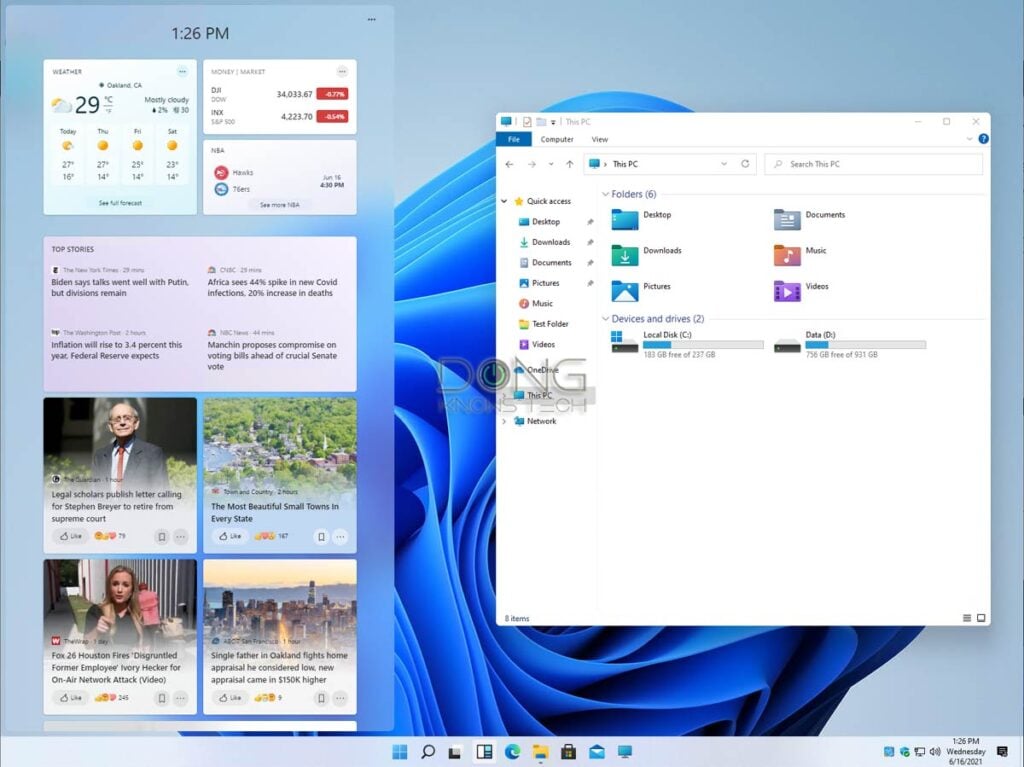The image size is (1024, 767).
Task: Toggle the Widgets panel taskbar icon
Action: click(x=484, y=752)
